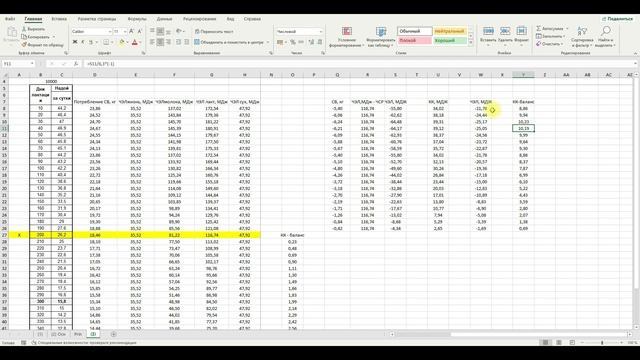Click Merge and Center (Объединить и поместить в центре)
Screen dimensions: 640x360
pyautogui.click(x=229, y=42)
